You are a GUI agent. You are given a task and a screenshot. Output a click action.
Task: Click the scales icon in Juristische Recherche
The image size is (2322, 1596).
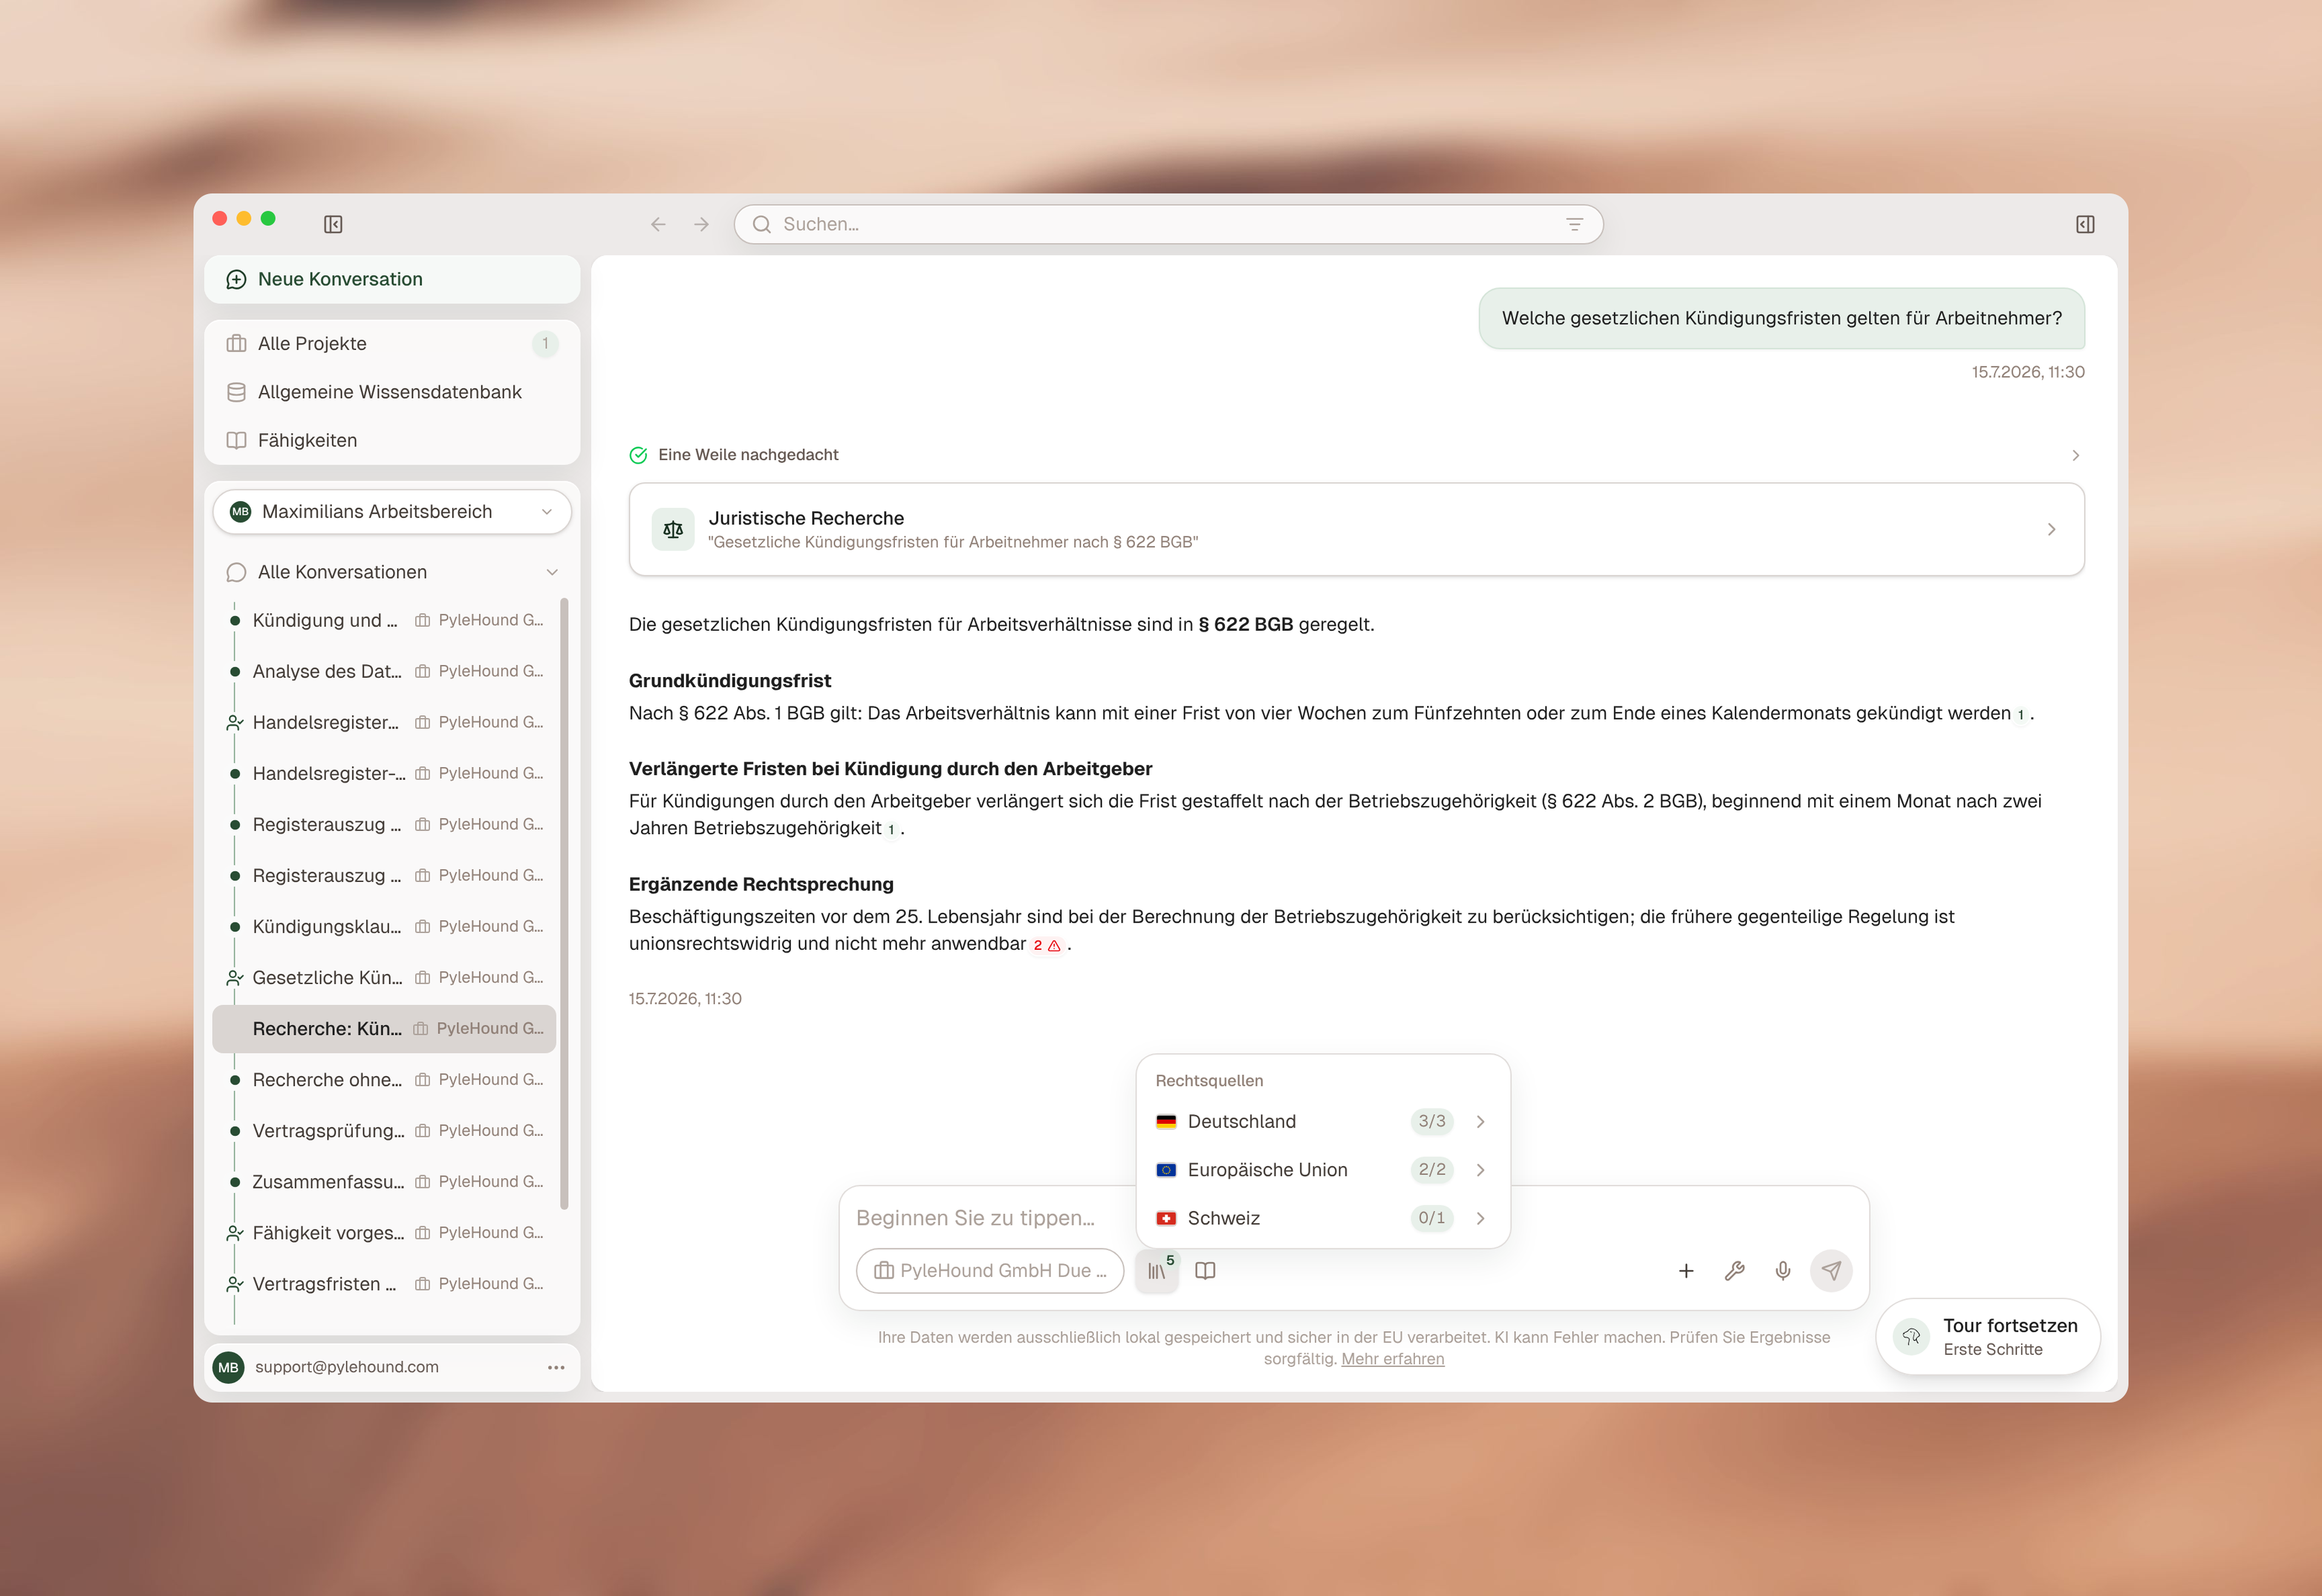click(673, 529)
